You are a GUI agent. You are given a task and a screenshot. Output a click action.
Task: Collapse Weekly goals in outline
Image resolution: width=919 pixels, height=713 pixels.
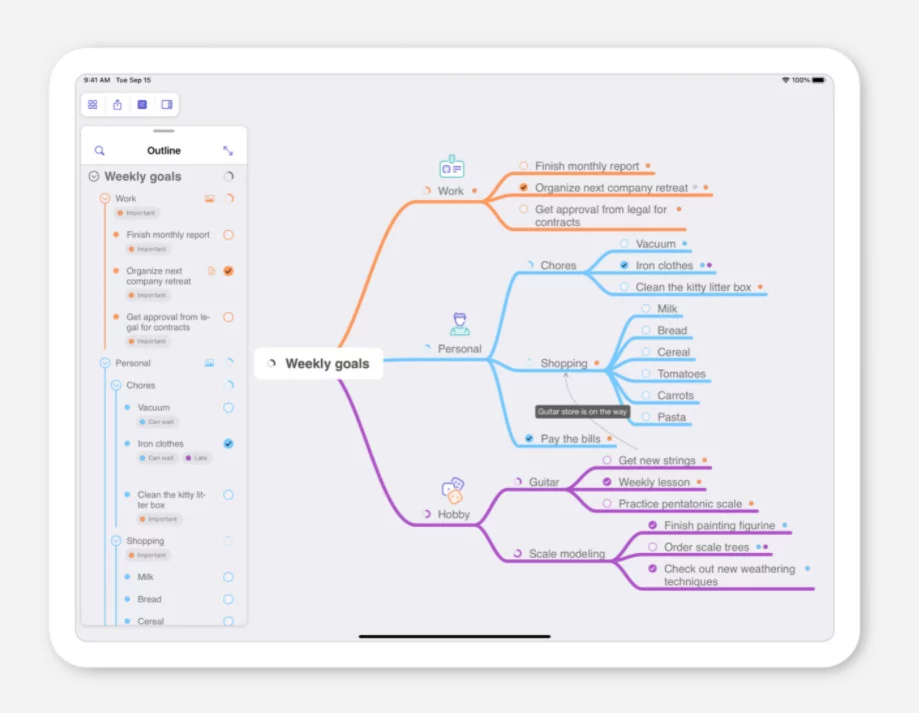point(94,176)
